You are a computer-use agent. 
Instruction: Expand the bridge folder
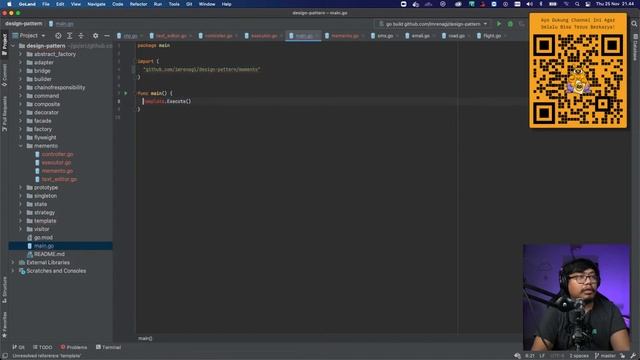pyautogui.click(x=20, y=71)
